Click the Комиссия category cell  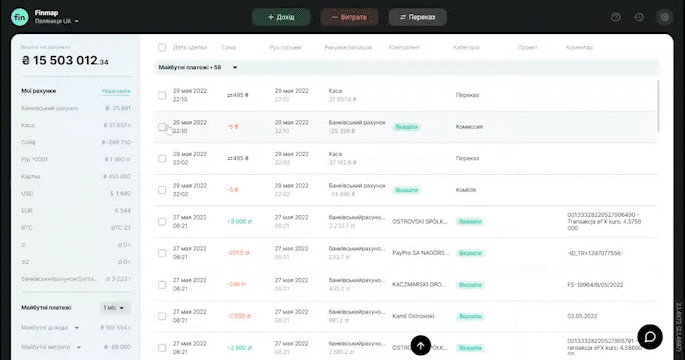coord(469,127)
